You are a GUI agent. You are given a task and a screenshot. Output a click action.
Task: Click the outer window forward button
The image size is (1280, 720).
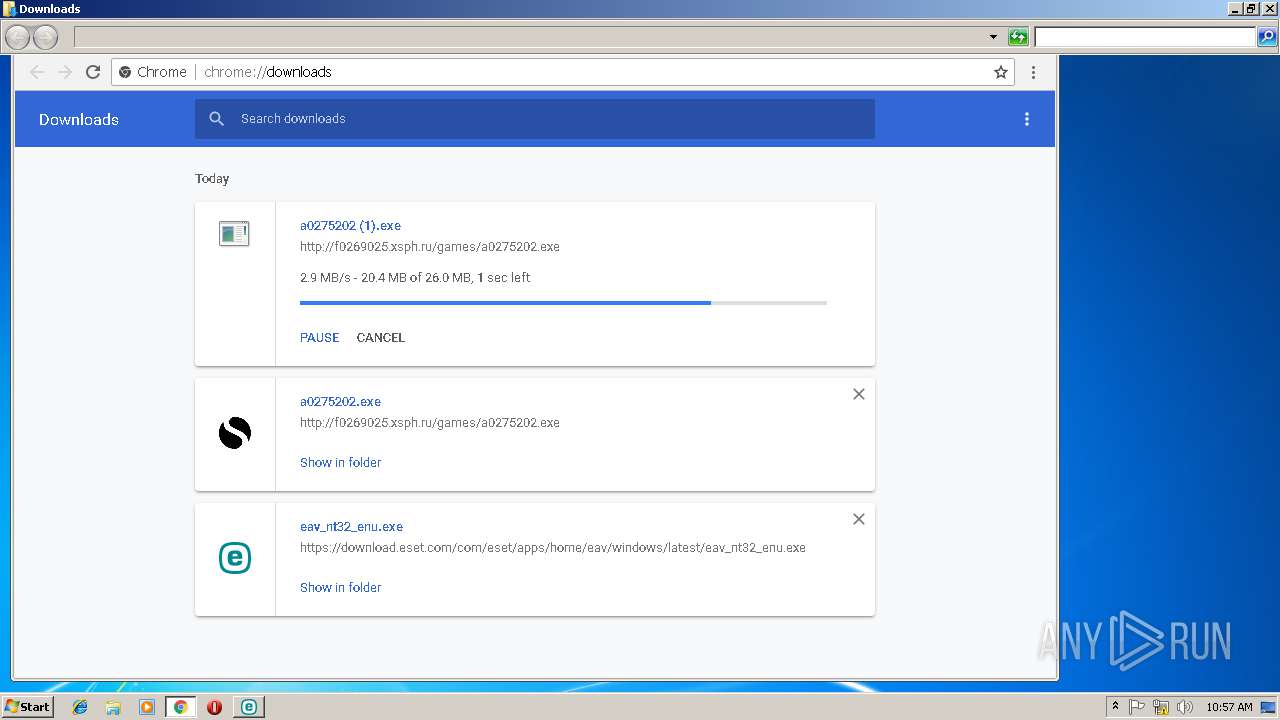[x=46, y=38]
